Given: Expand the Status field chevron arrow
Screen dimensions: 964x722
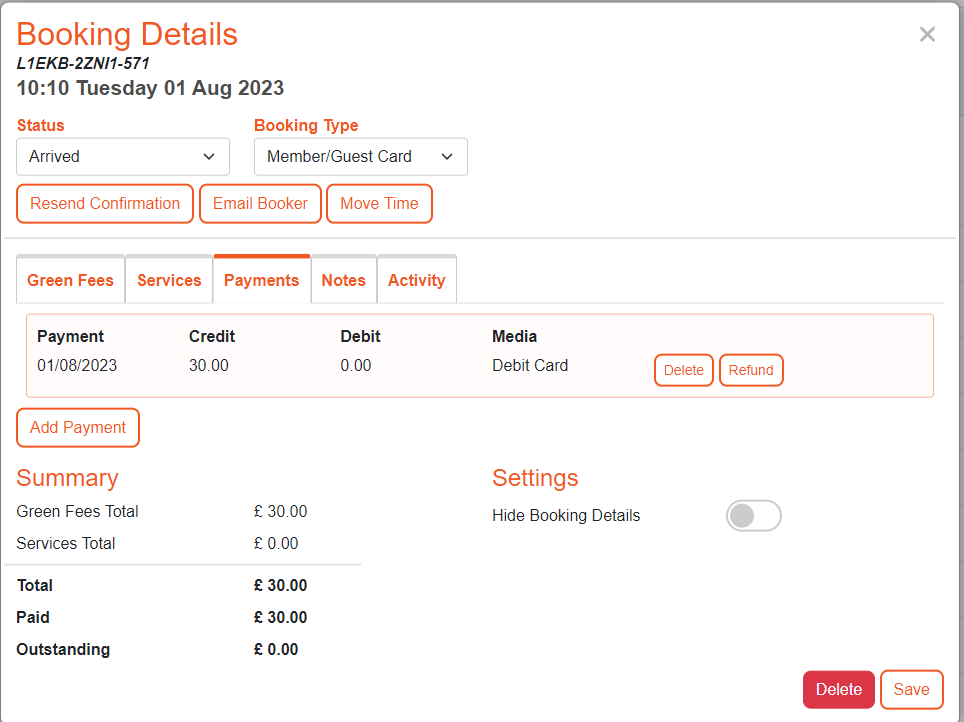Looking at the screenshot, I should (x=209, y=156).
